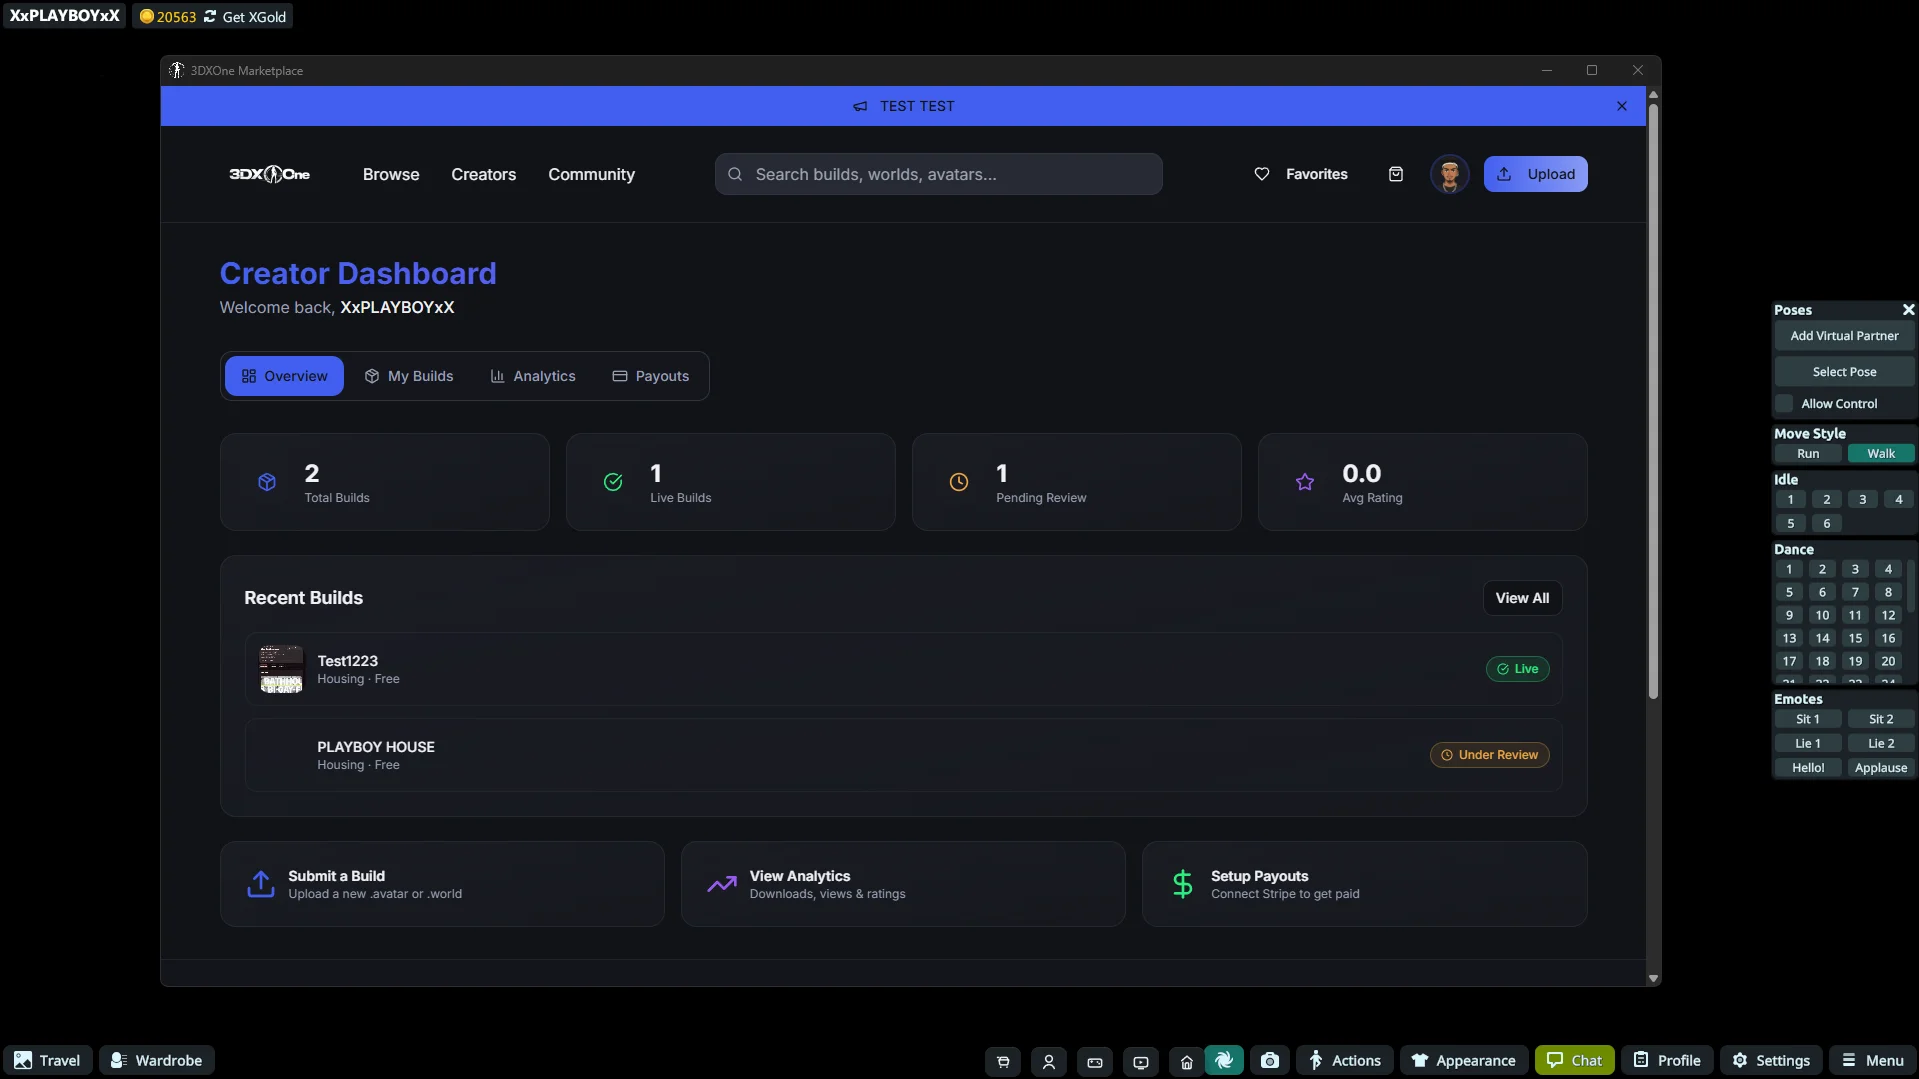Close the Poses panel
The image size is (1919, 1079).
click(1908, 310)
